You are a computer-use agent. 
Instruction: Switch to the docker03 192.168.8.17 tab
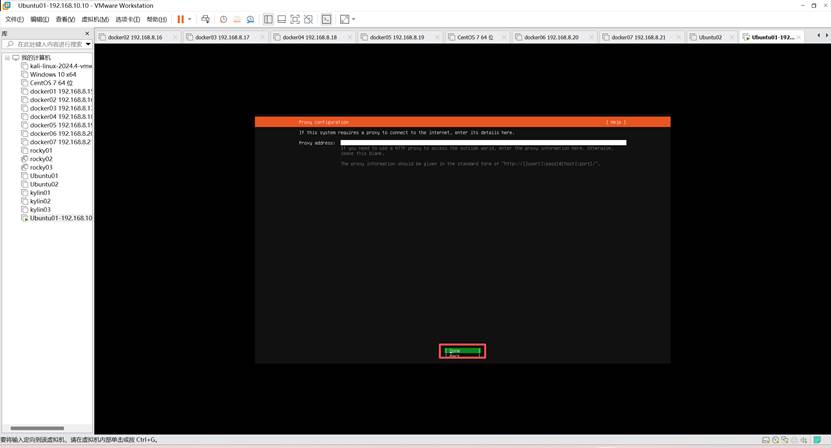(x=225, y=37)
